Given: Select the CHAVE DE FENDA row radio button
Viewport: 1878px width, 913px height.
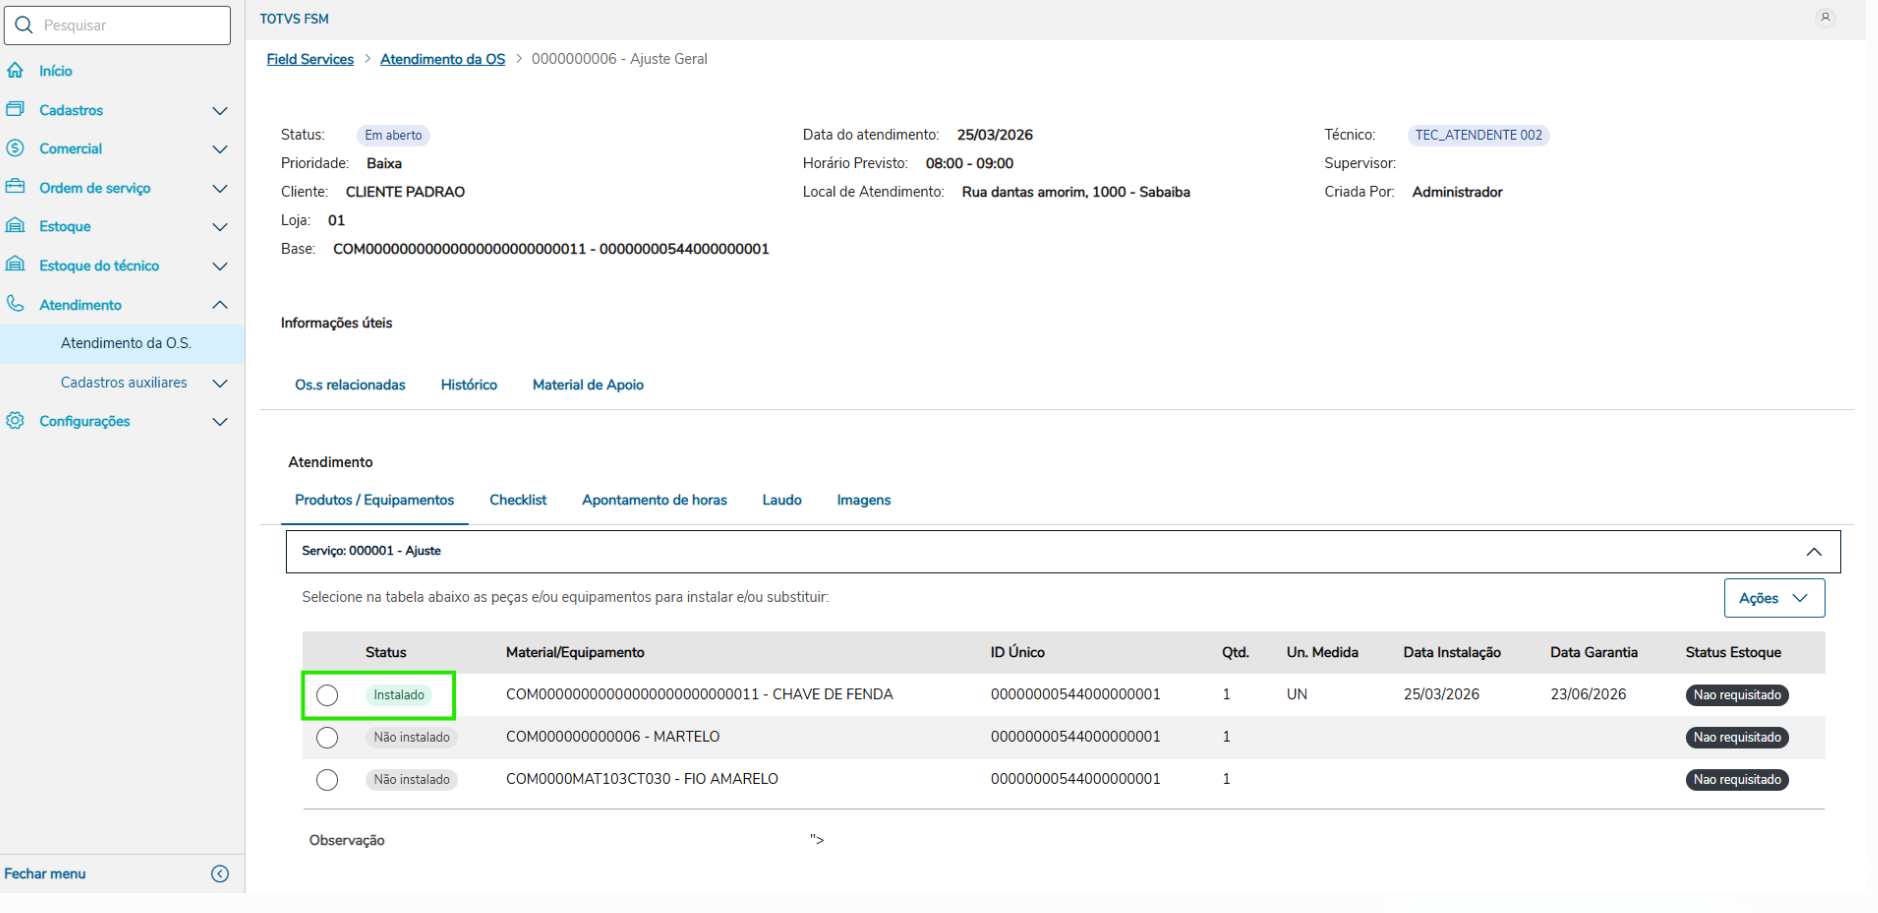Looking at the screenshot, I should [327, 695].
